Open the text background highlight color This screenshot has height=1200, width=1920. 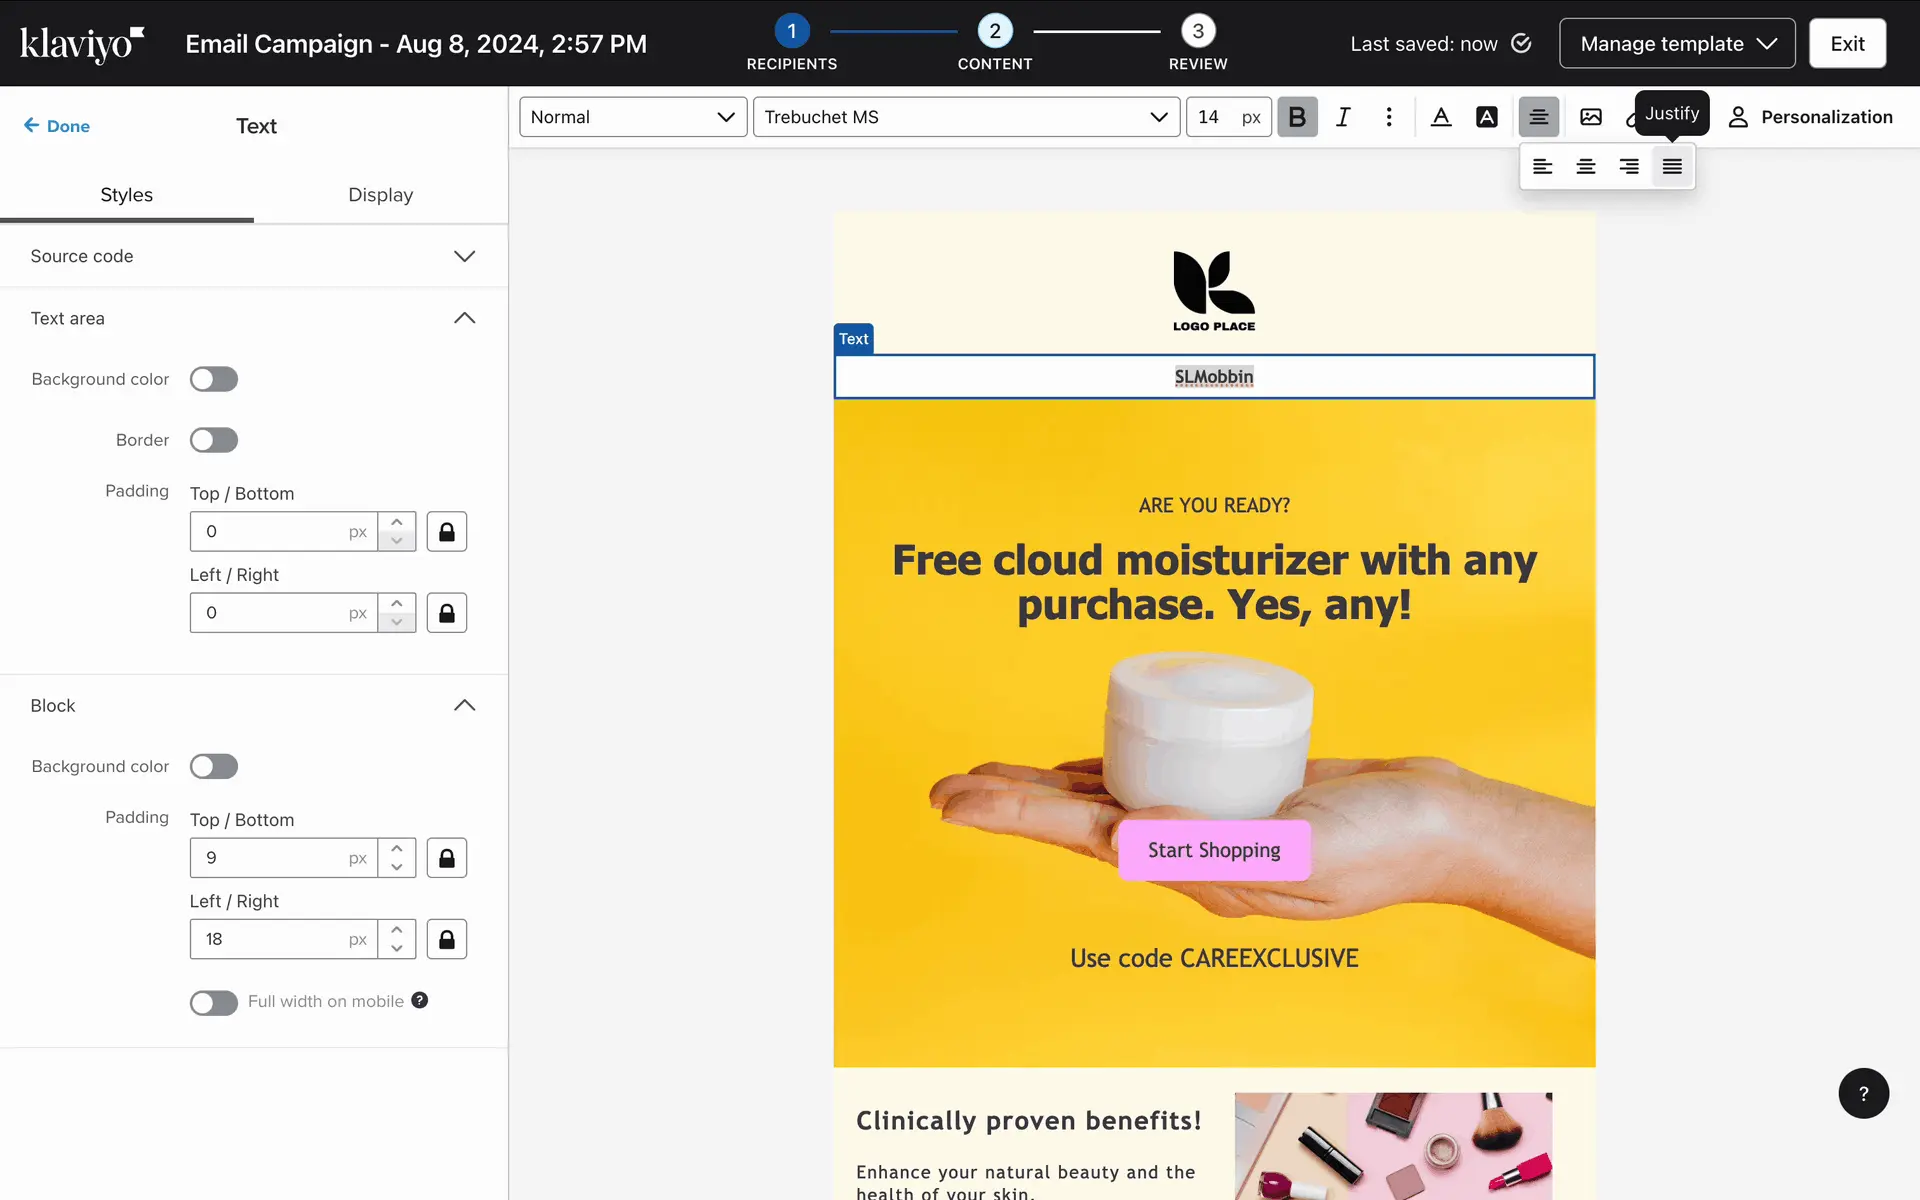click(x=1487, y=117)
